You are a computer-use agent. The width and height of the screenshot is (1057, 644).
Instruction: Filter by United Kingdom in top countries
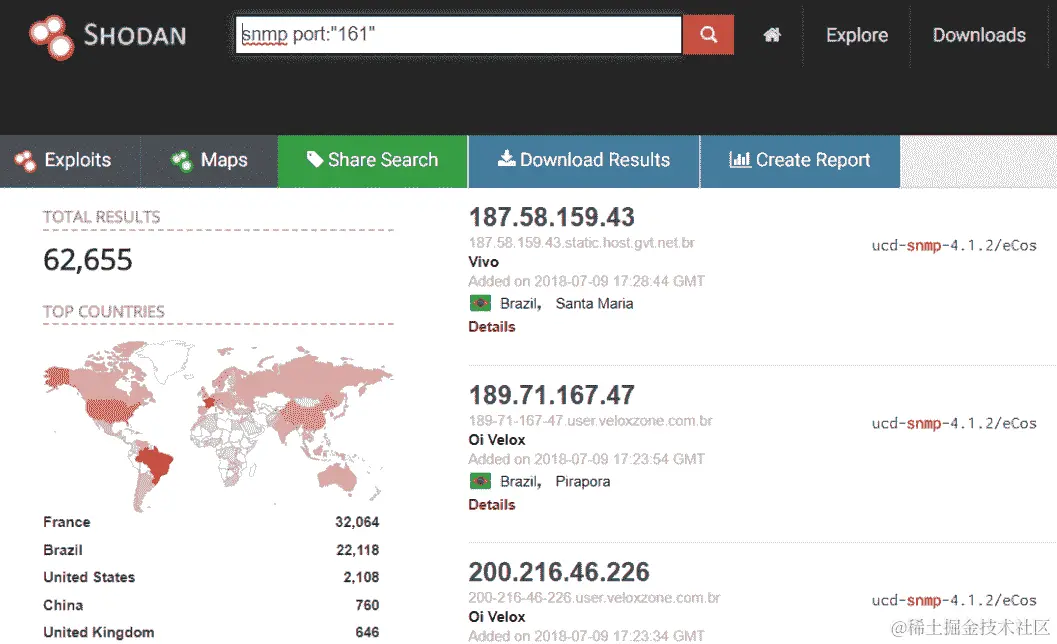98,633
